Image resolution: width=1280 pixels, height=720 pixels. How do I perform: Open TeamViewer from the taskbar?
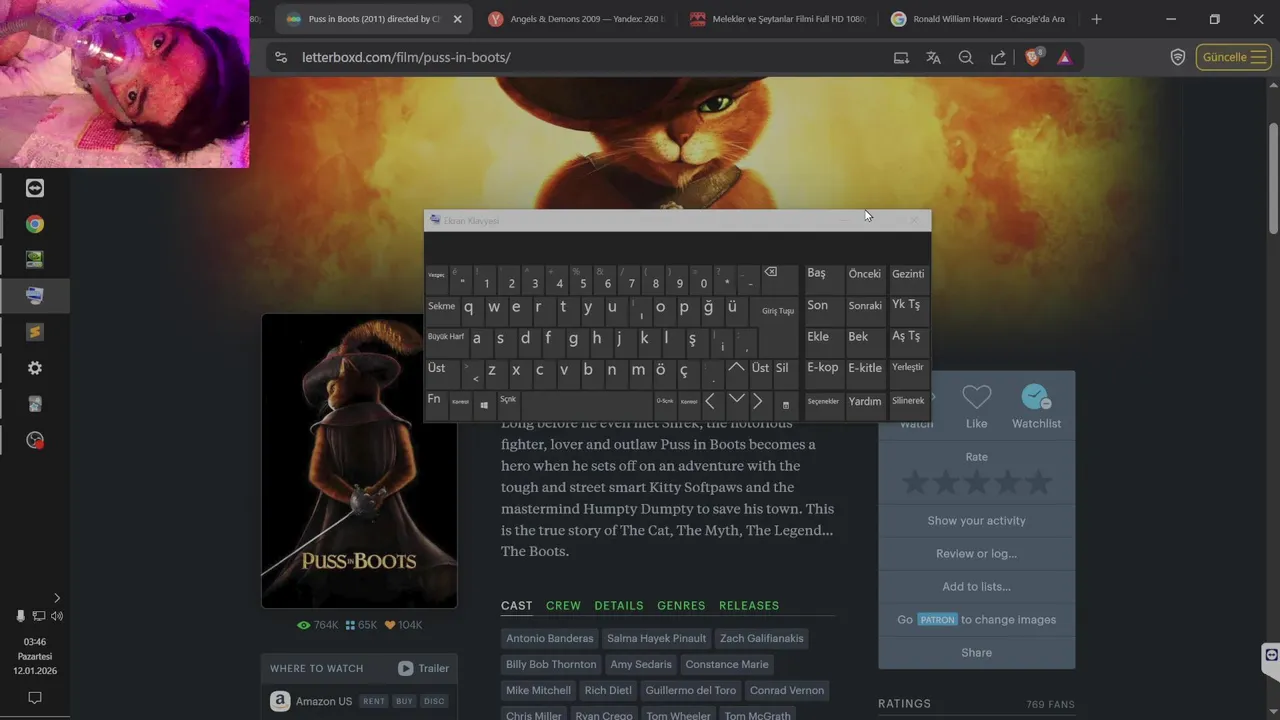(x=35, y=188)
